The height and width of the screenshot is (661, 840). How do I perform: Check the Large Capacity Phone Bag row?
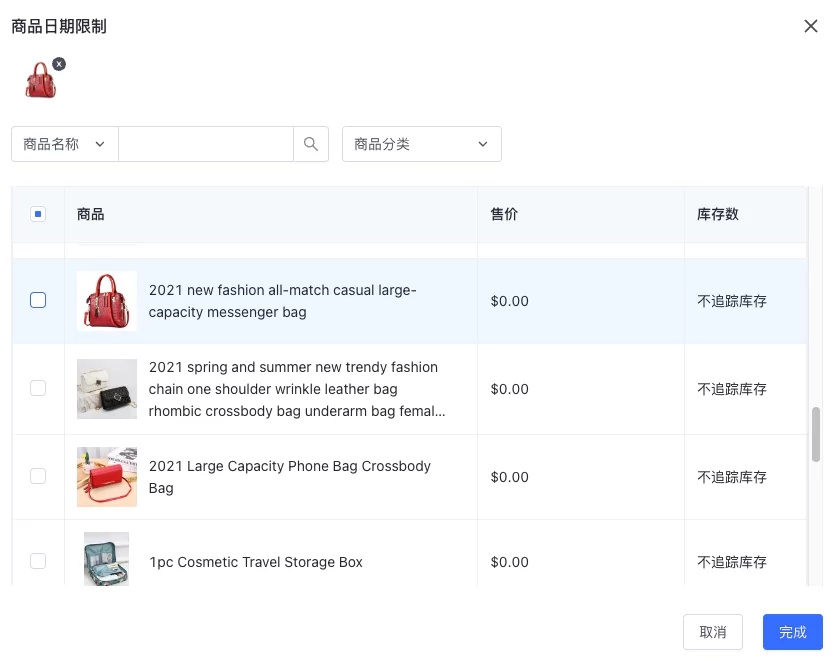(x=38, y=476)
